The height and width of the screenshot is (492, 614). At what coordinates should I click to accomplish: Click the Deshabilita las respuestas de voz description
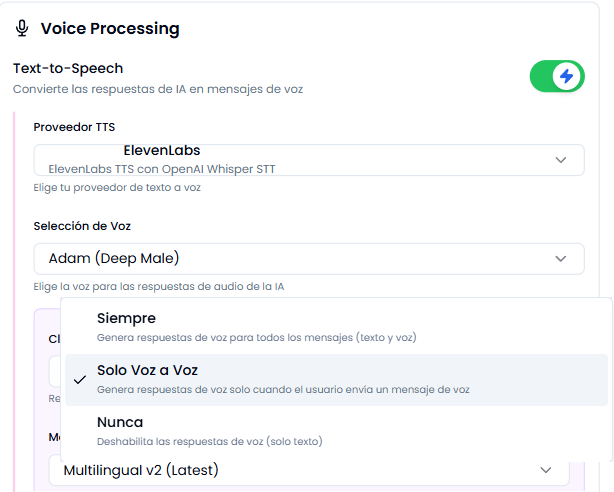[x=210, y=440]
